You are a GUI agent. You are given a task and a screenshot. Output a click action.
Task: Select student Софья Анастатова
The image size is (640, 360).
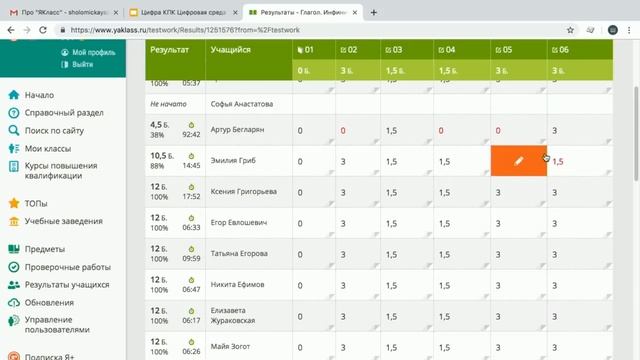pyautogui.click(x=242, y=104)
